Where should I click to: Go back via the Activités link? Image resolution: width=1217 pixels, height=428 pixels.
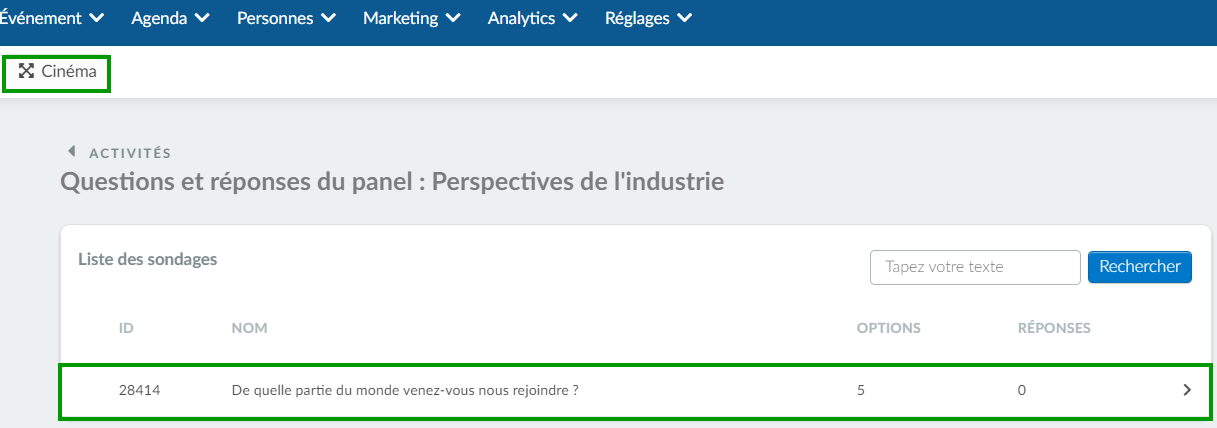(x=130, y=153)
